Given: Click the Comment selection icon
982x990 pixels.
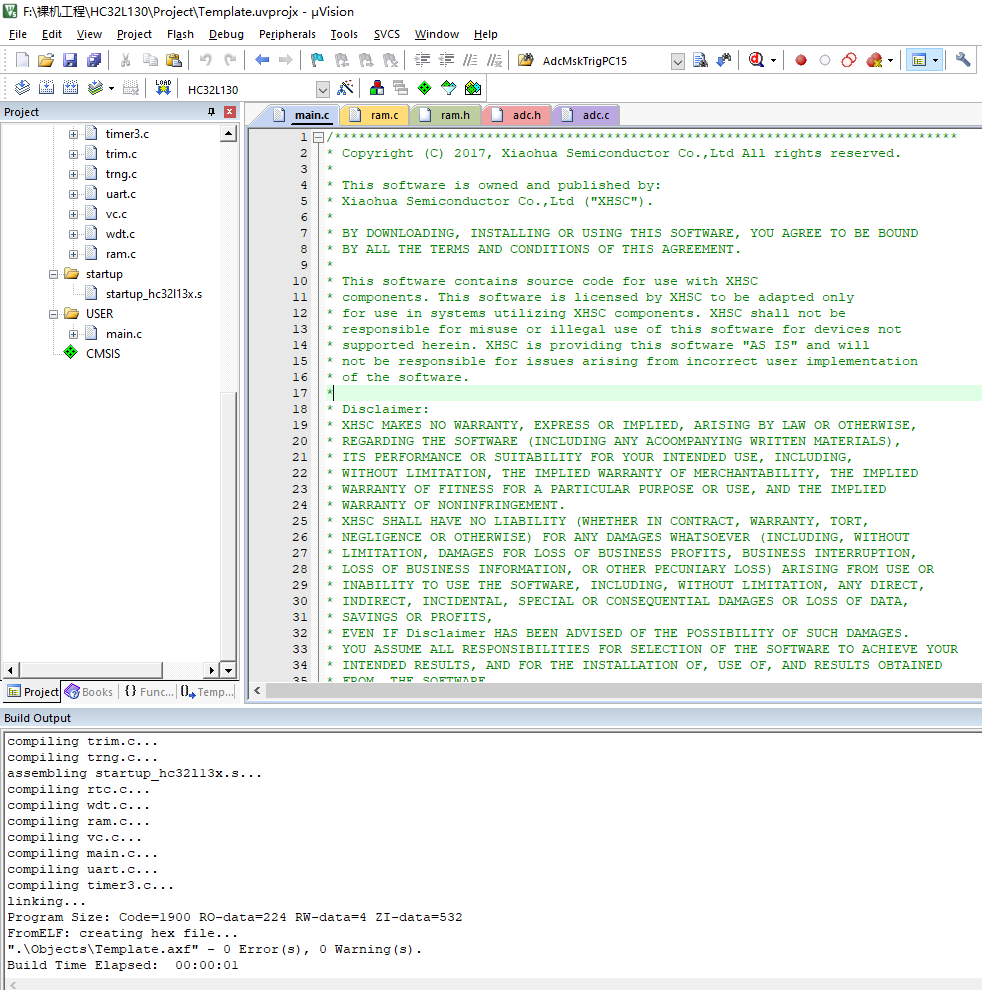Looking at the screenshot, I should pyautogui.click(x=470, y=61).
